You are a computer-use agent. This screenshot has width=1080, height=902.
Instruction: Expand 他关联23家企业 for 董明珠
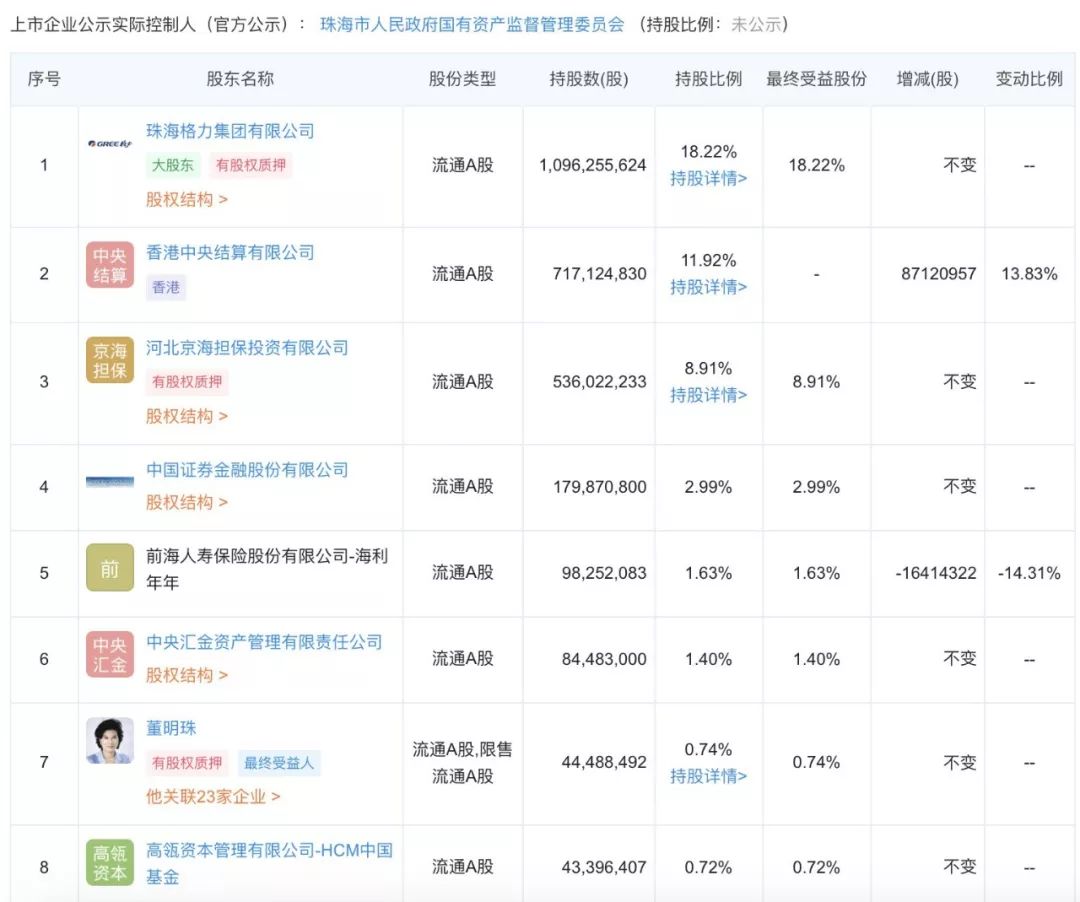tap(213, 797)
